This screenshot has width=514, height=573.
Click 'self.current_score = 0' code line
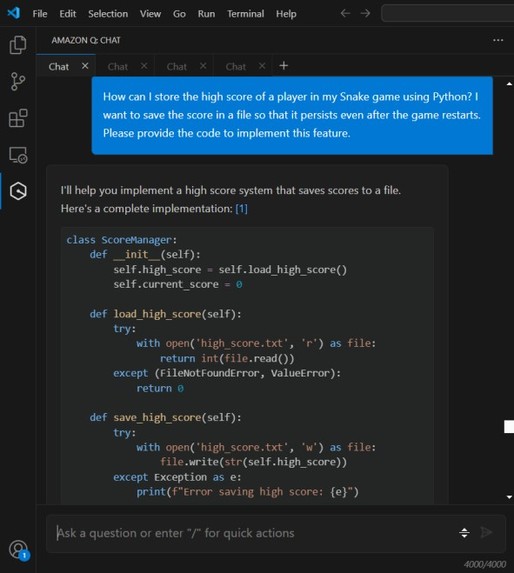[x=178, y=285]
